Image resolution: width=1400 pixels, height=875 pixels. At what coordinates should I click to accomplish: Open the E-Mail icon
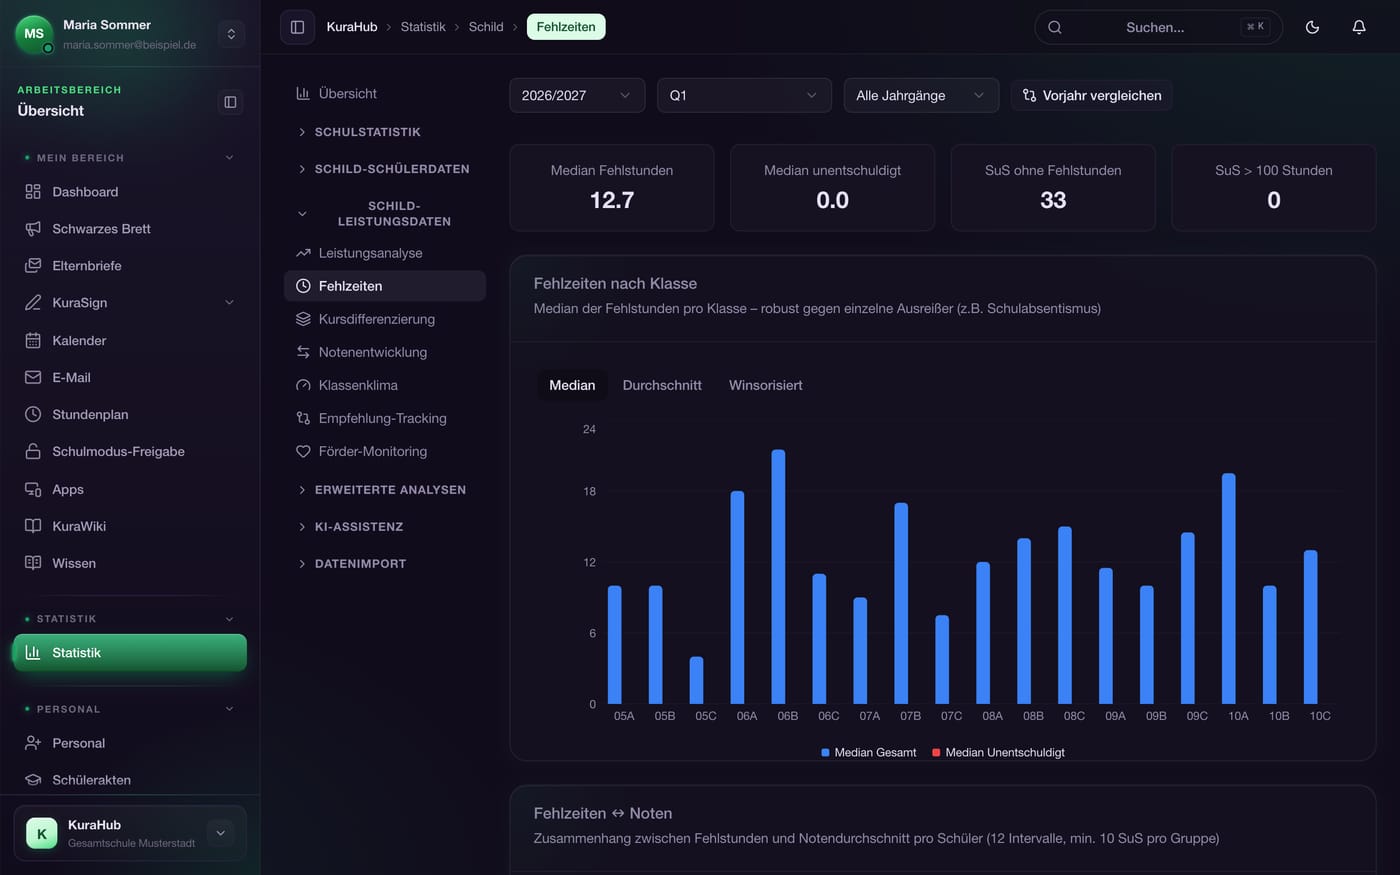coord(33,377)
